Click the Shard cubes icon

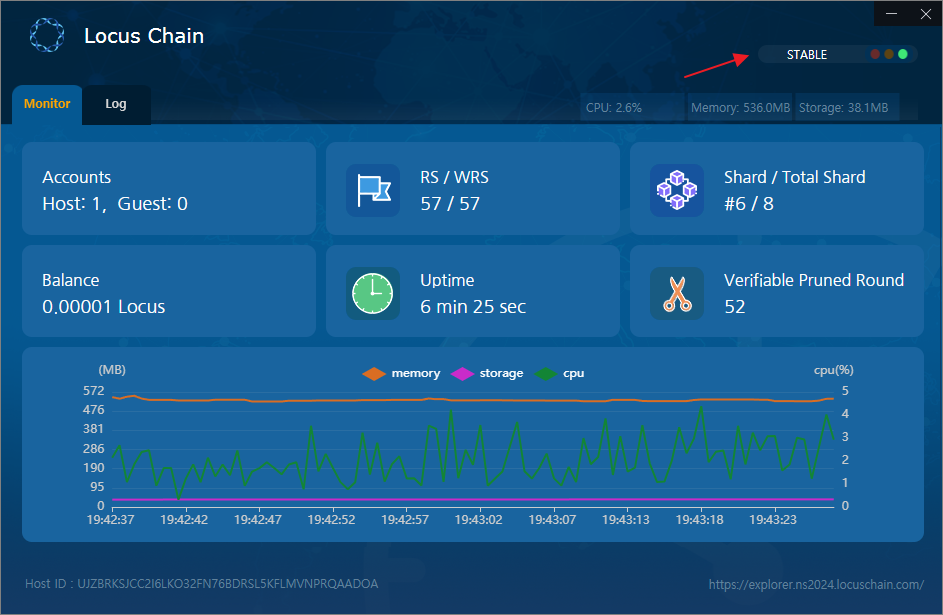pos(677,190)
